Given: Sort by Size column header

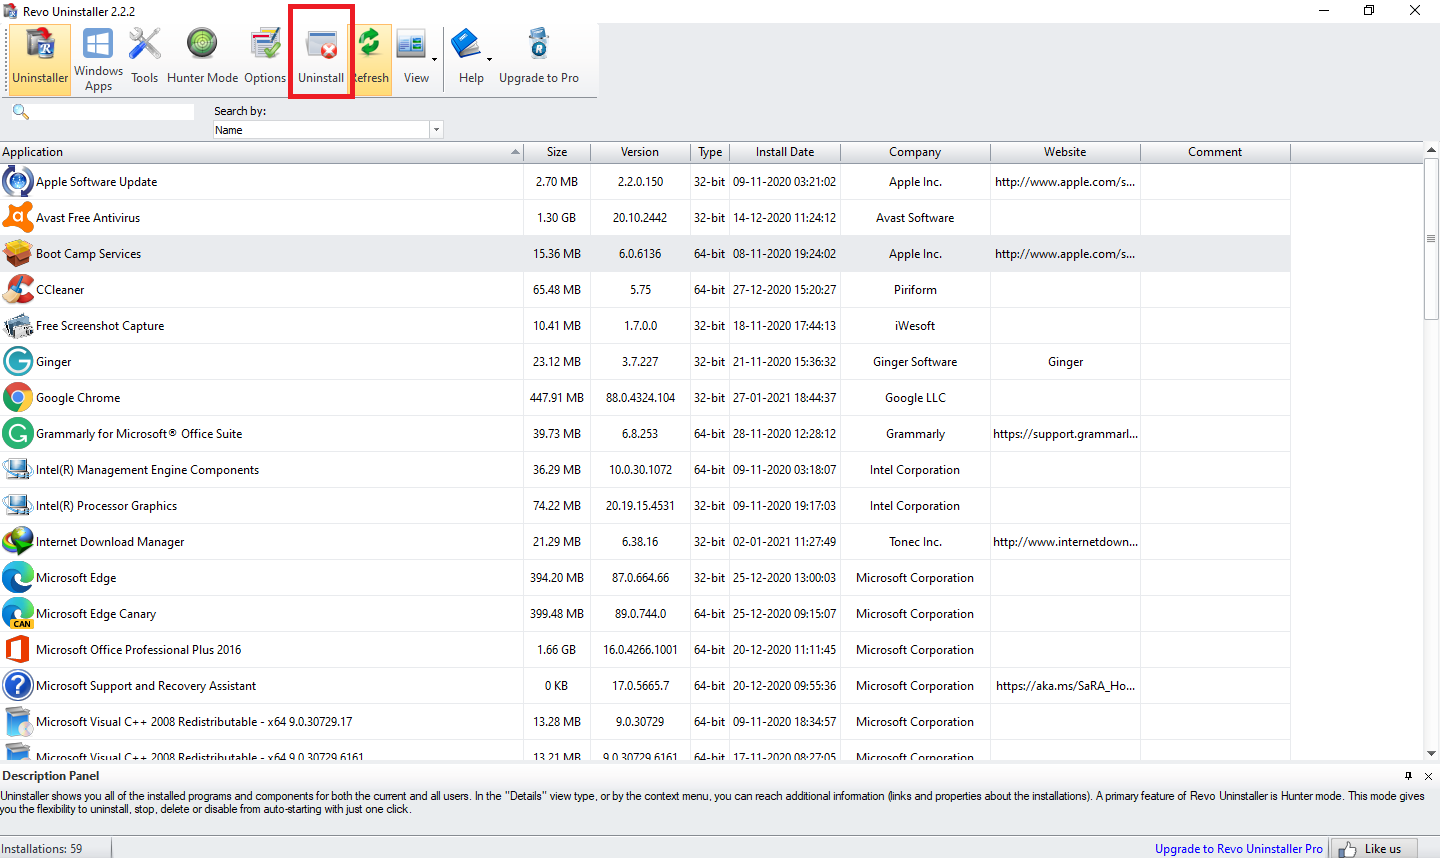Looking at the screenshot, I should pos(557,152).
